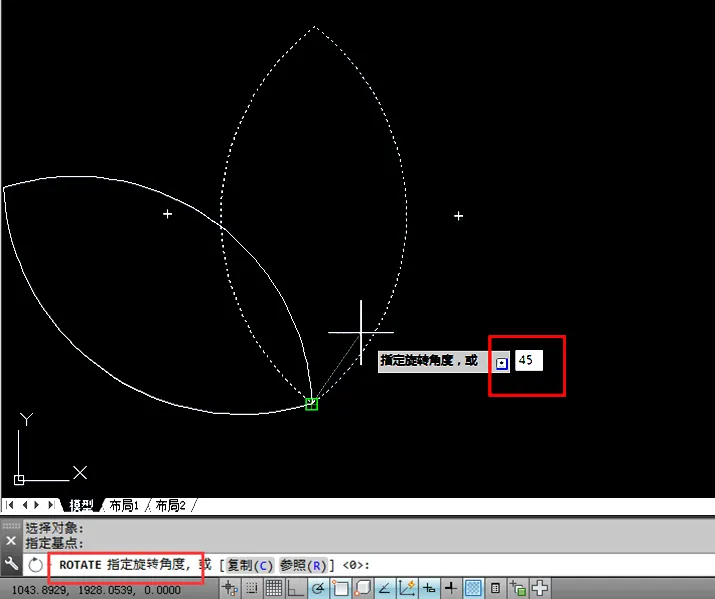Click the 3D Object Snap icon
The image size is (715, 599).
364,588
